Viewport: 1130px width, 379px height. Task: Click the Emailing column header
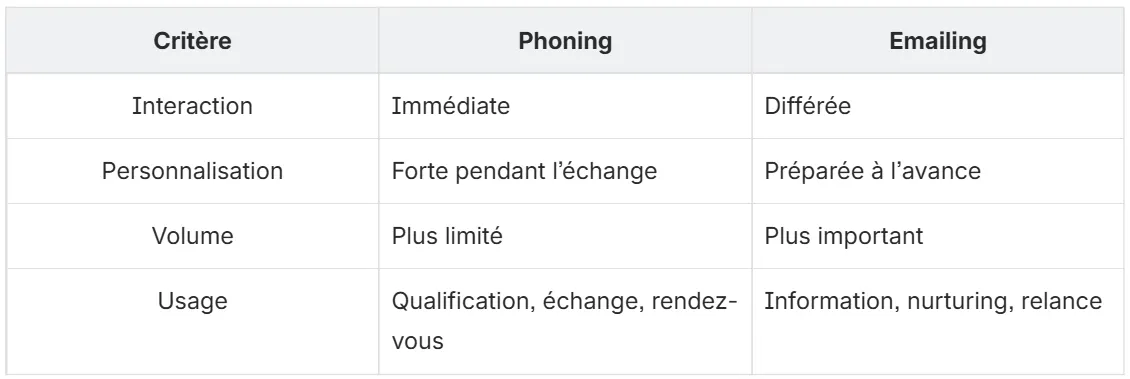938,40
